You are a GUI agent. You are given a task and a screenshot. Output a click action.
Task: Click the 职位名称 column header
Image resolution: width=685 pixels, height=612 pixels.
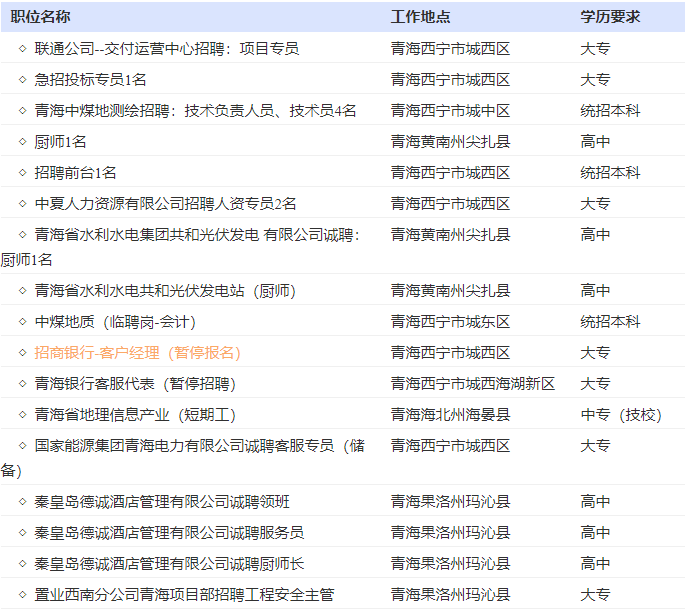pyautogui.click(x=40, y=17)
